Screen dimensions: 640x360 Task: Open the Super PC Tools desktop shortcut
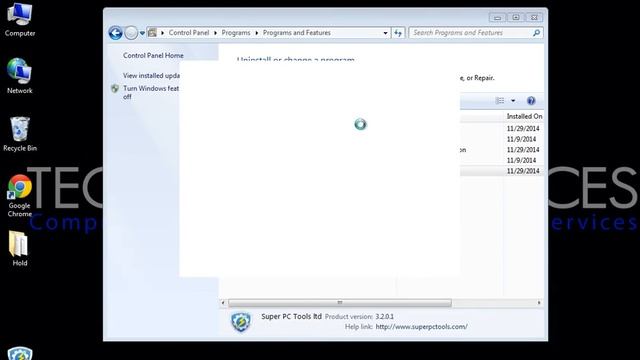20,353
